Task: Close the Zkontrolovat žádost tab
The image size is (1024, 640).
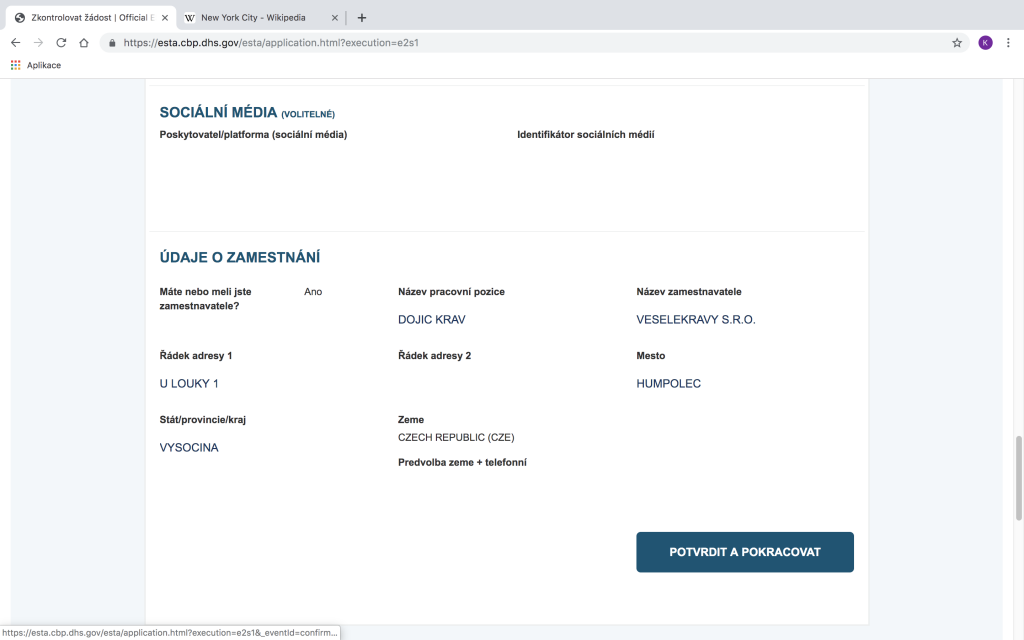Action: tap(166, 17)
